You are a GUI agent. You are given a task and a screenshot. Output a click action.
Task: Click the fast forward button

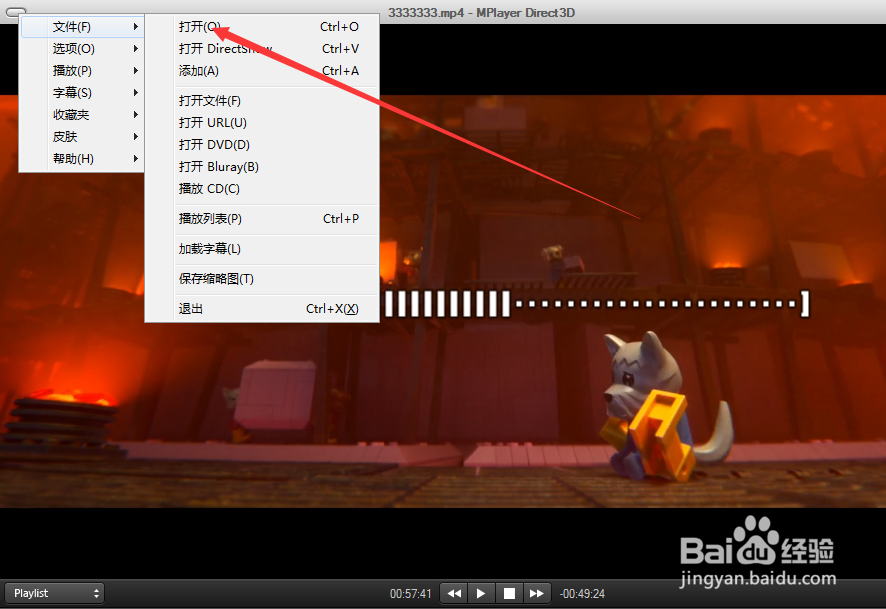[536, 593]
